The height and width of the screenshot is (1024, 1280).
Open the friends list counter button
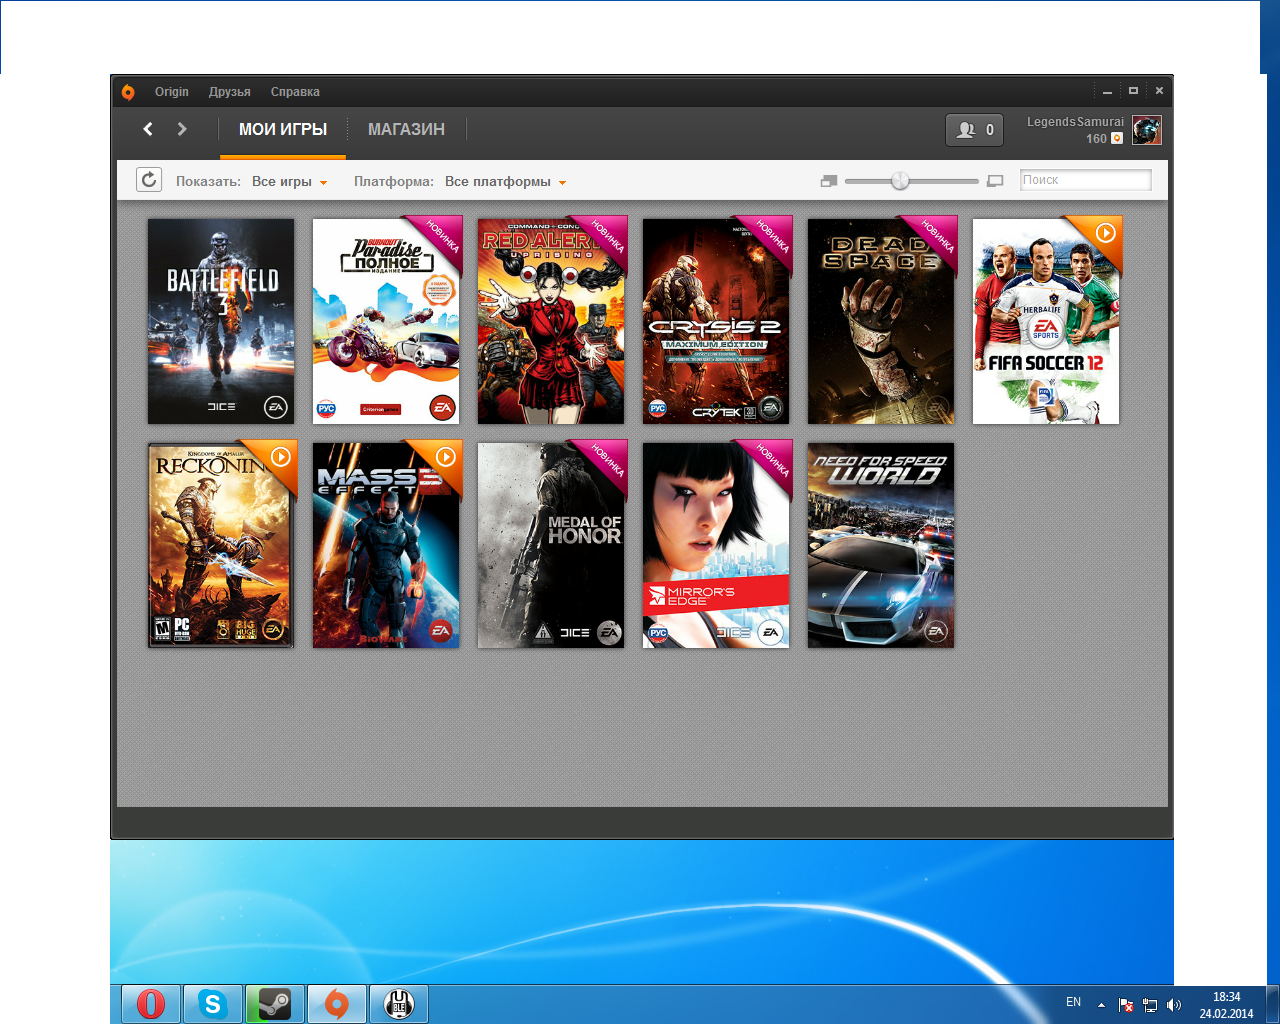tap(974, 130)
